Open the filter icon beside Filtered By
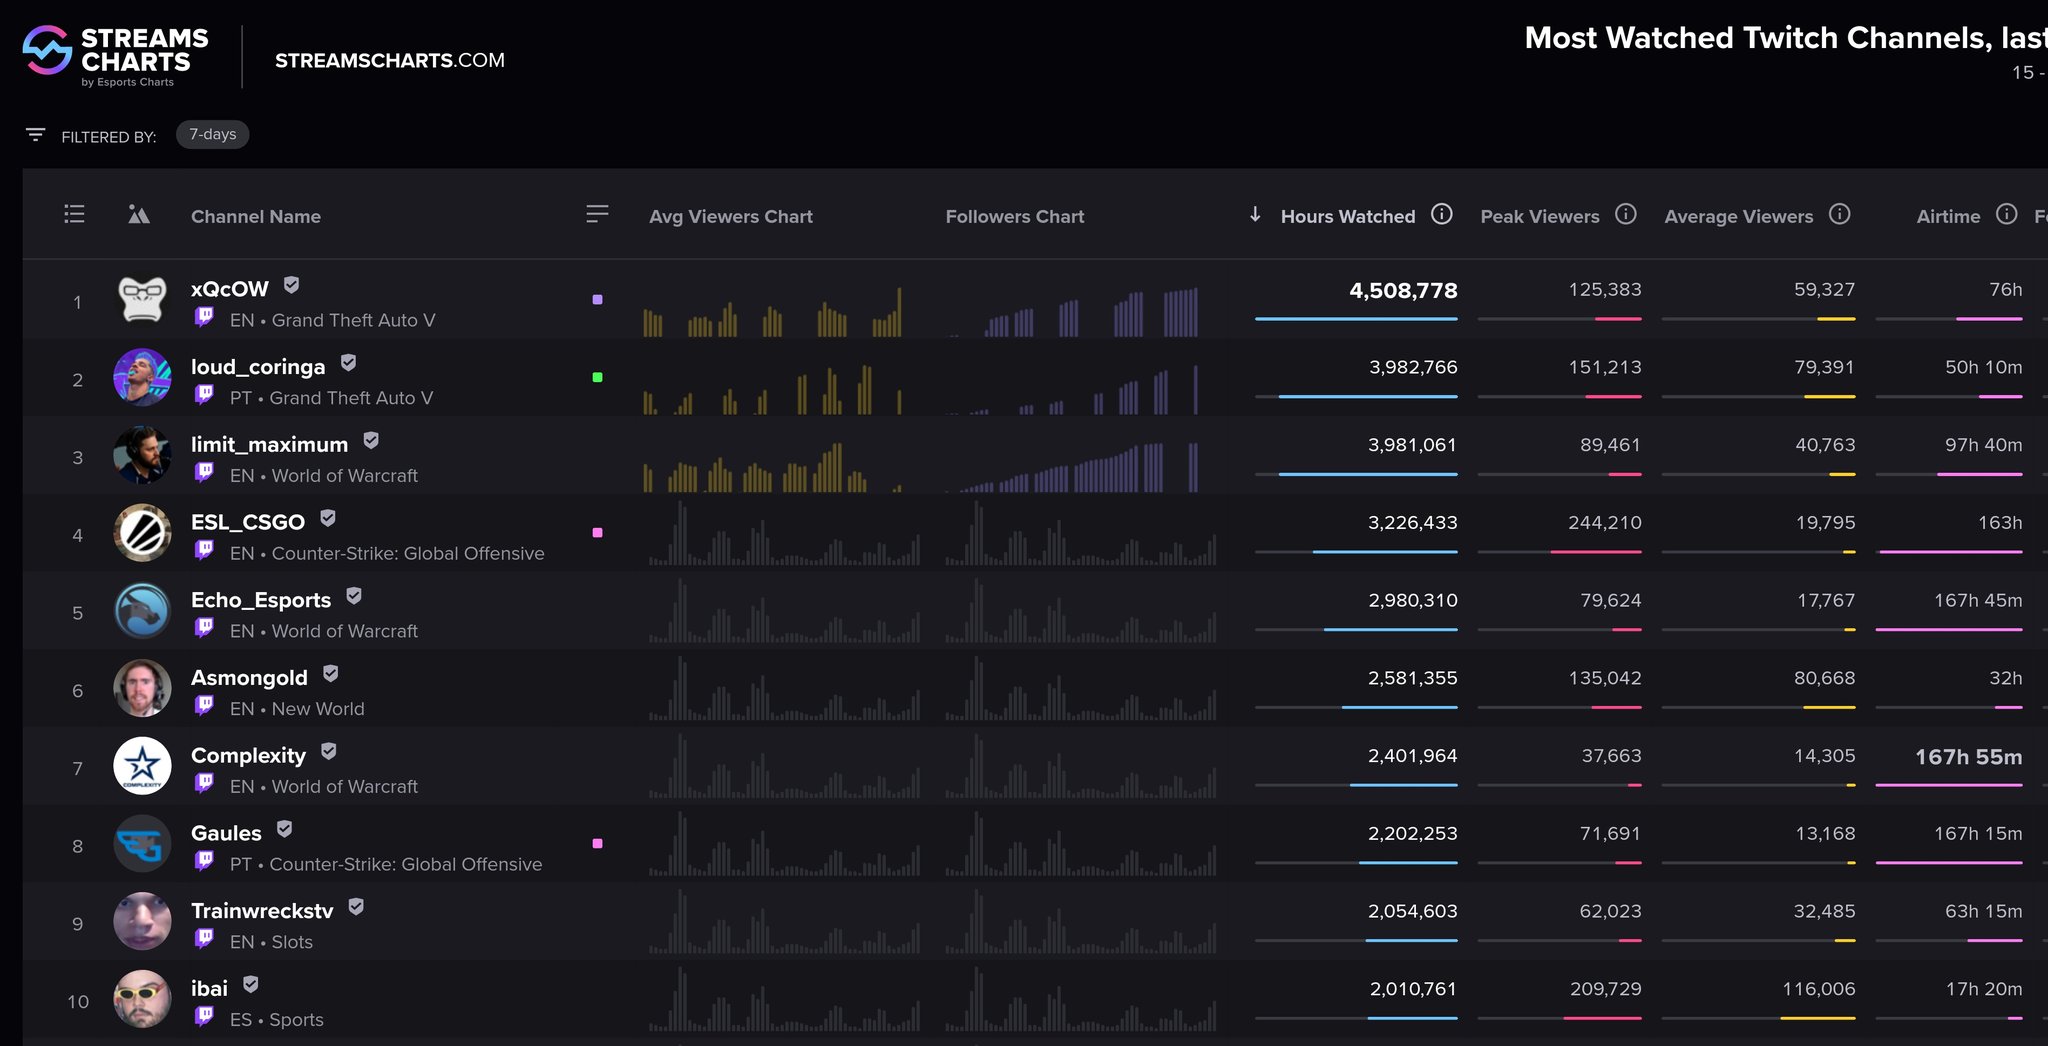This screenshot has width=2048, height=1046. point(36,135)
